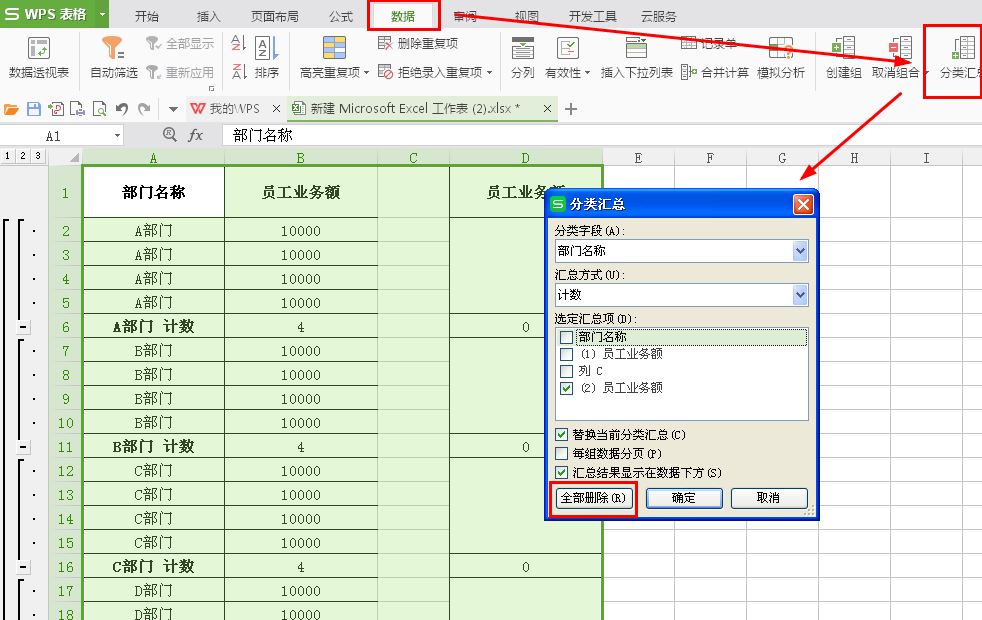Open the 模拟分析 what-if analysis tool
Viewport: 982px width, 620px height.
(781, 58)
